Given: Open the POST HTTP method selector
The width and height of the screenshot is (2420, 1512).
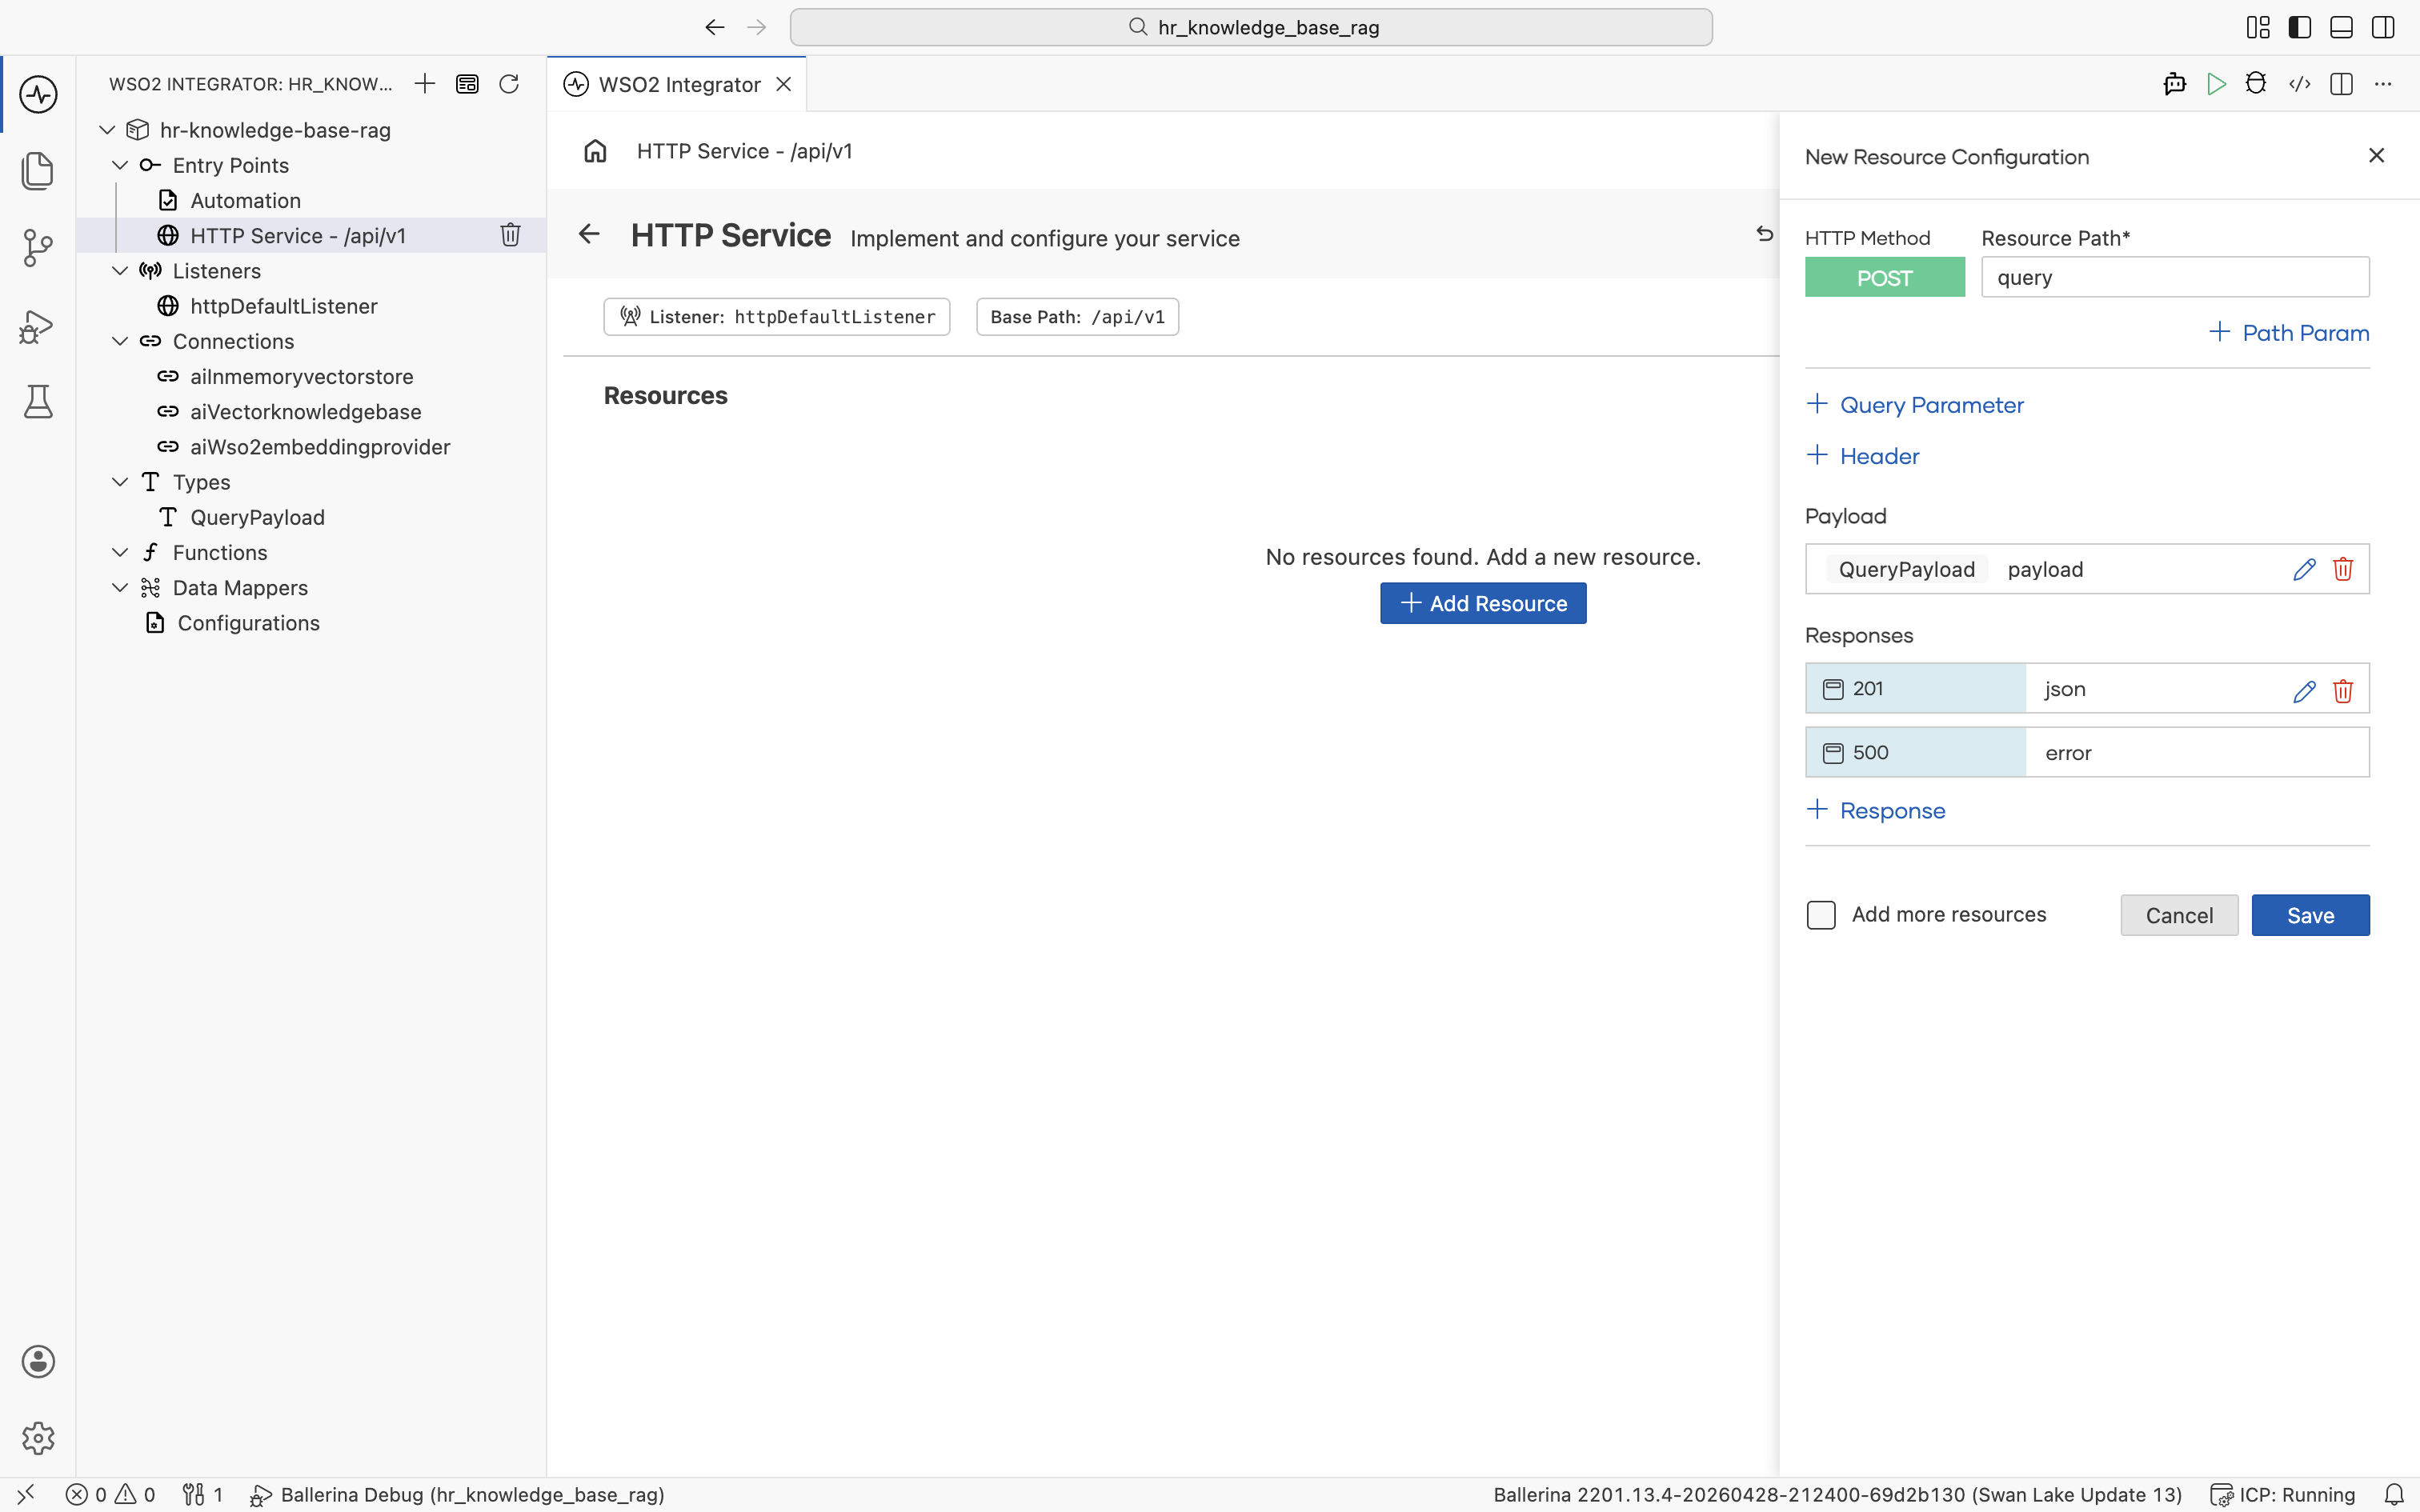Looking at the screenshot, I should 1884,277.
